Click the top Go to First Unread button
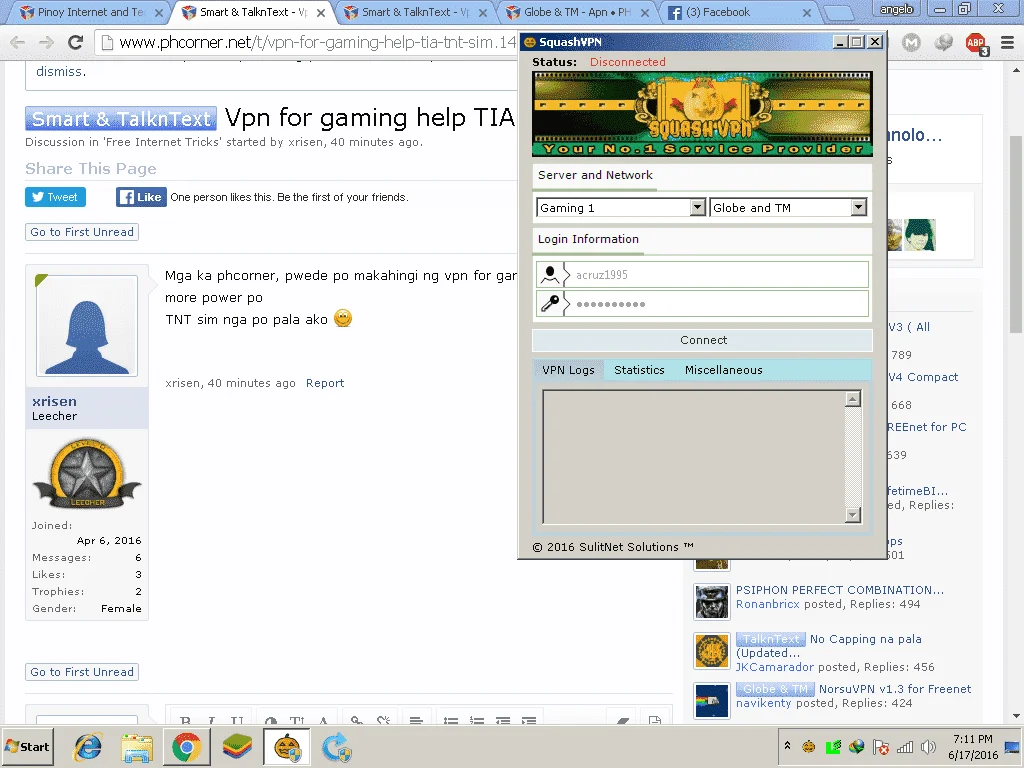The image size is (1024, 768). (82, 232)
